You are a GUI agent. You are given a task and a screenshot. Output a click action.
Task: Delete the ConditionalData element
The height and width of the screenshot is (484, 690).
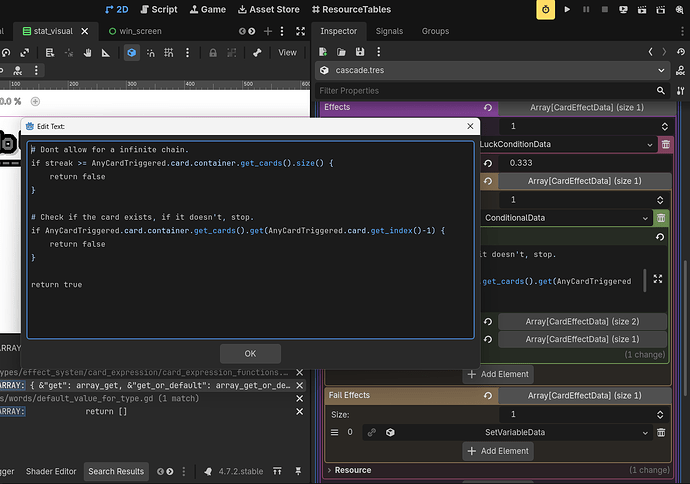(661, 218)
